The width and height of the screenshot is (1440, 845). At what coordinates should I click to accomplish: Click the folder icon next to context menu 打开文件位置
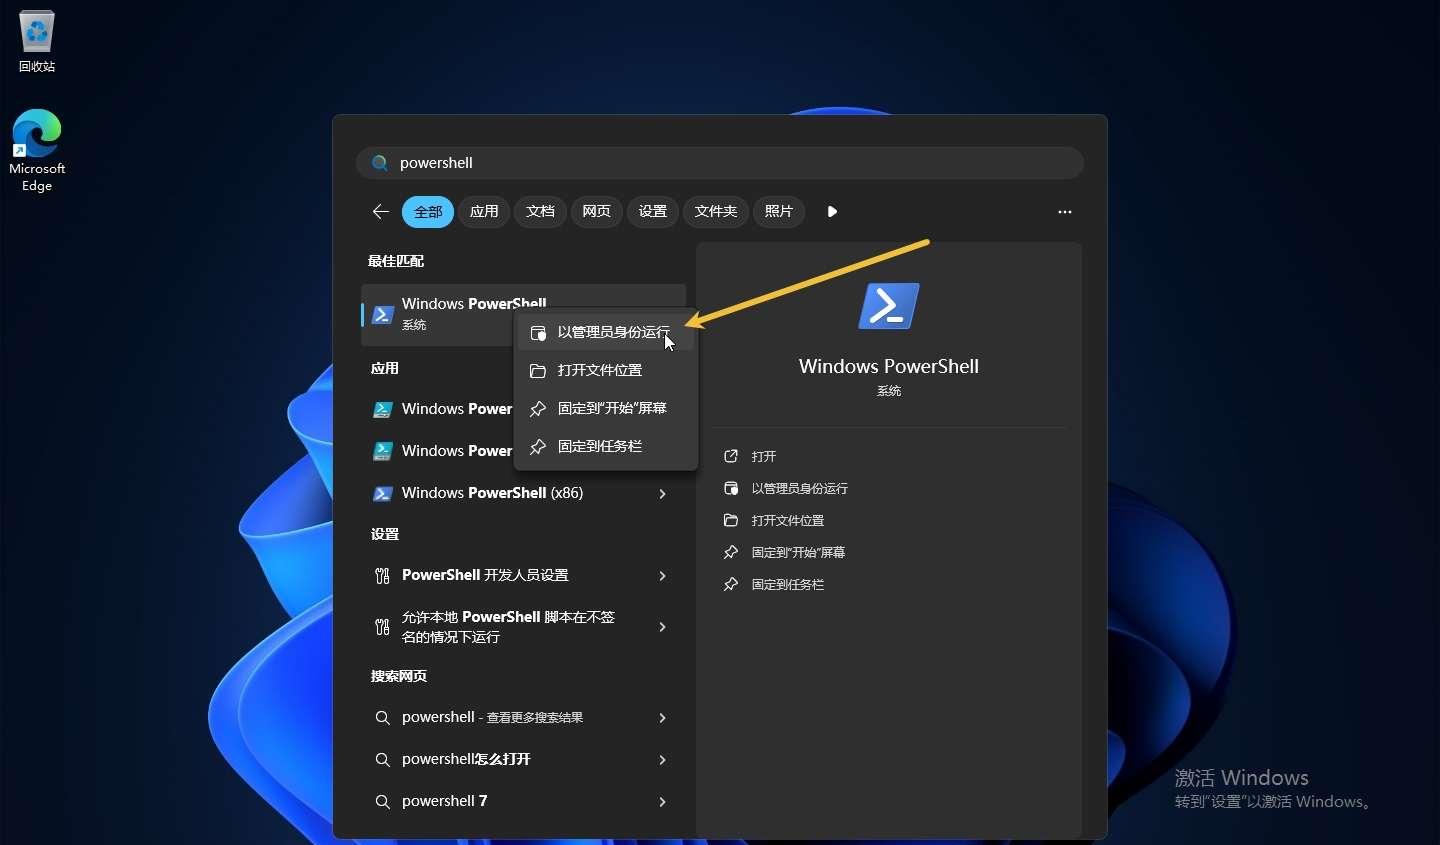pos(538,370)
